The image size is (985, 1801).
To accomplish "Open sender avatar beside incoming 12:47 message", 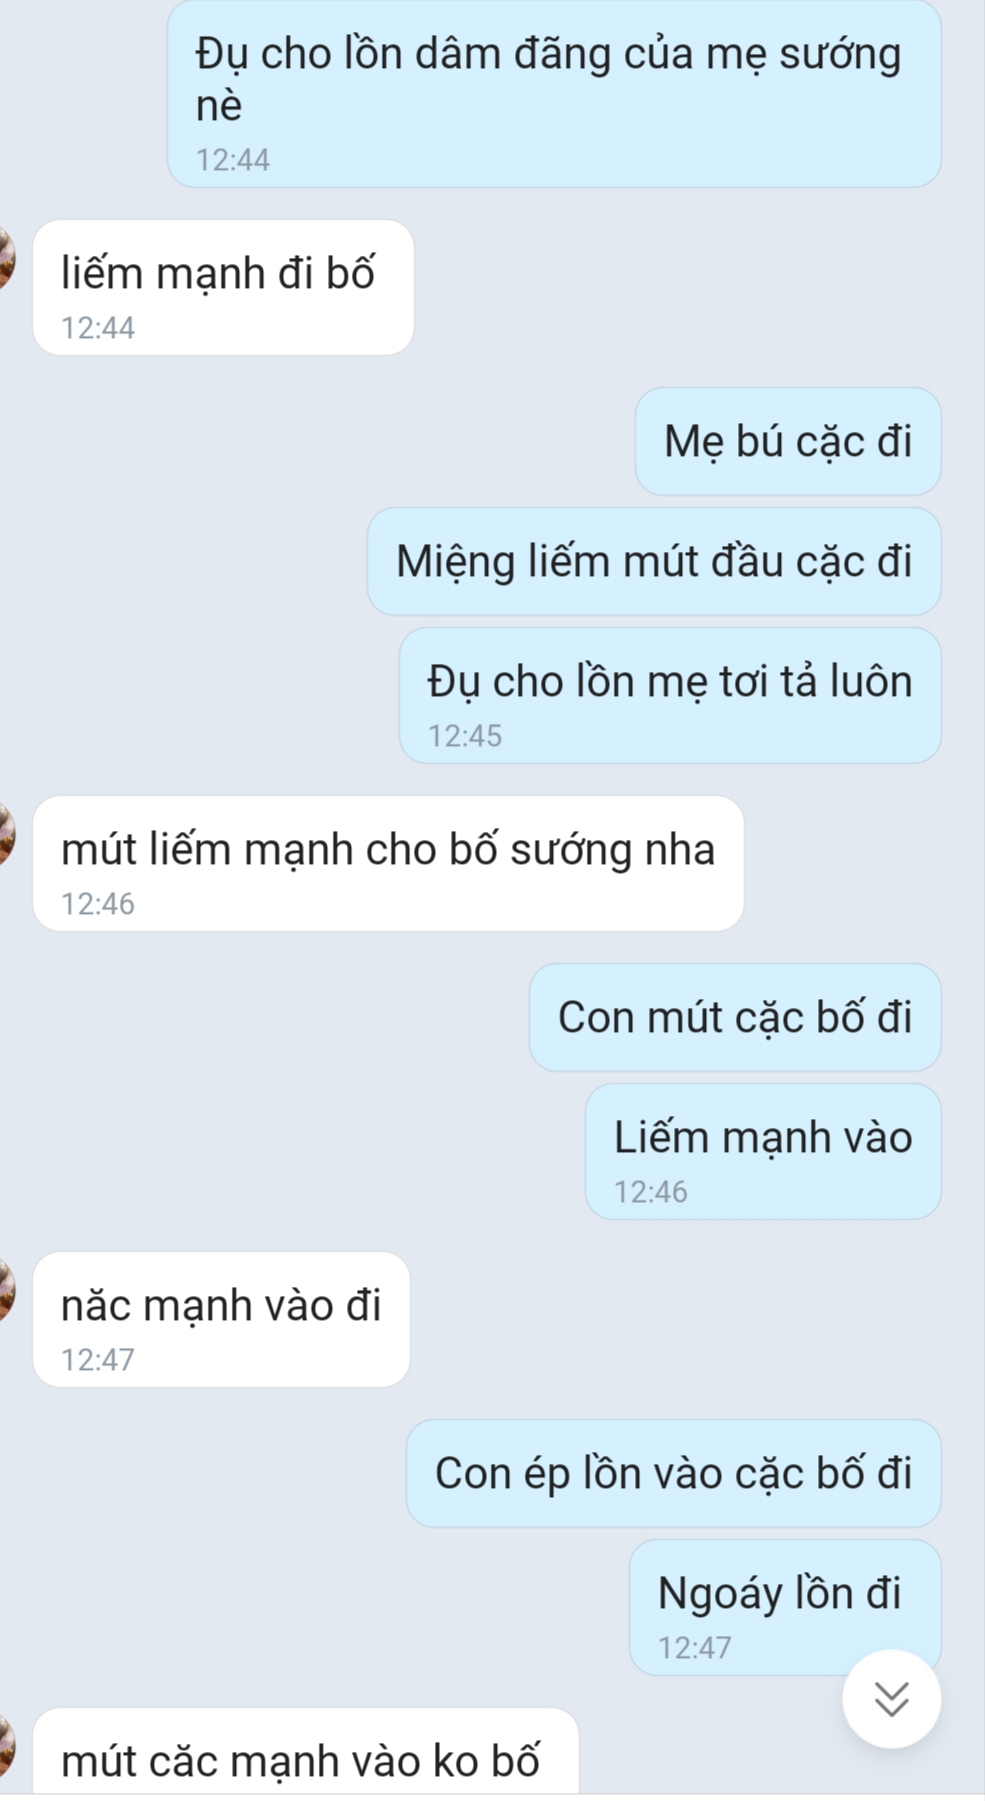I will coord(7,1291).
